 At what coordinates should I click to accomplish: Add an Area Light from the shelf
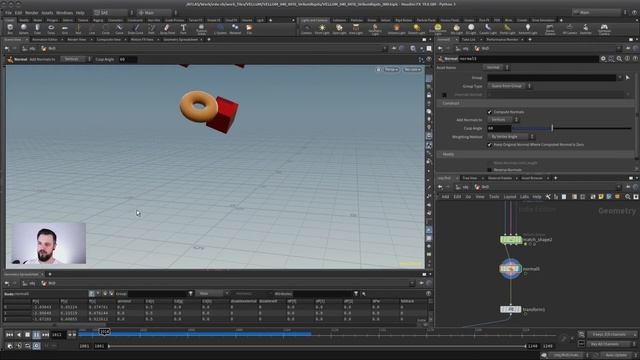356,29
